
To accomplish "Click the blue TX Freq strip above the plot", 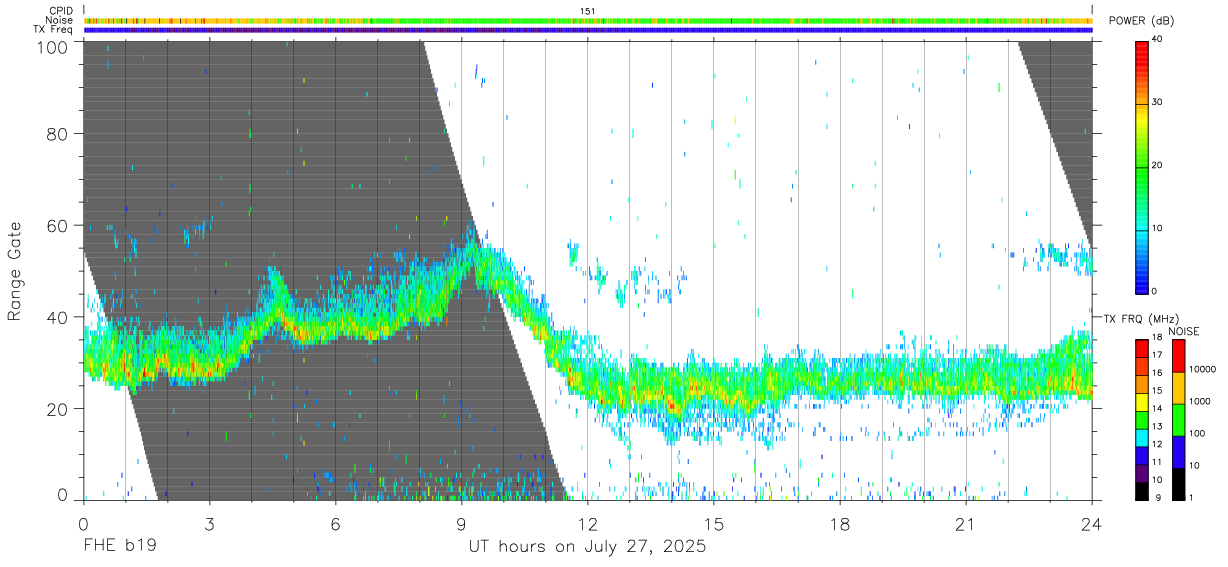I will click(588, 30).
